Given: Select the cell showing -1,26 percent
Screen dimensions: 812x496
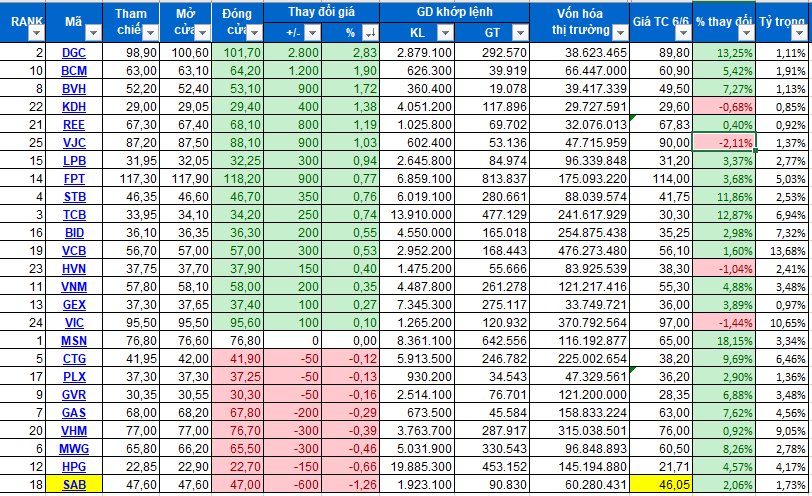Looking at the screenshot, I should [x=351, y=485].
